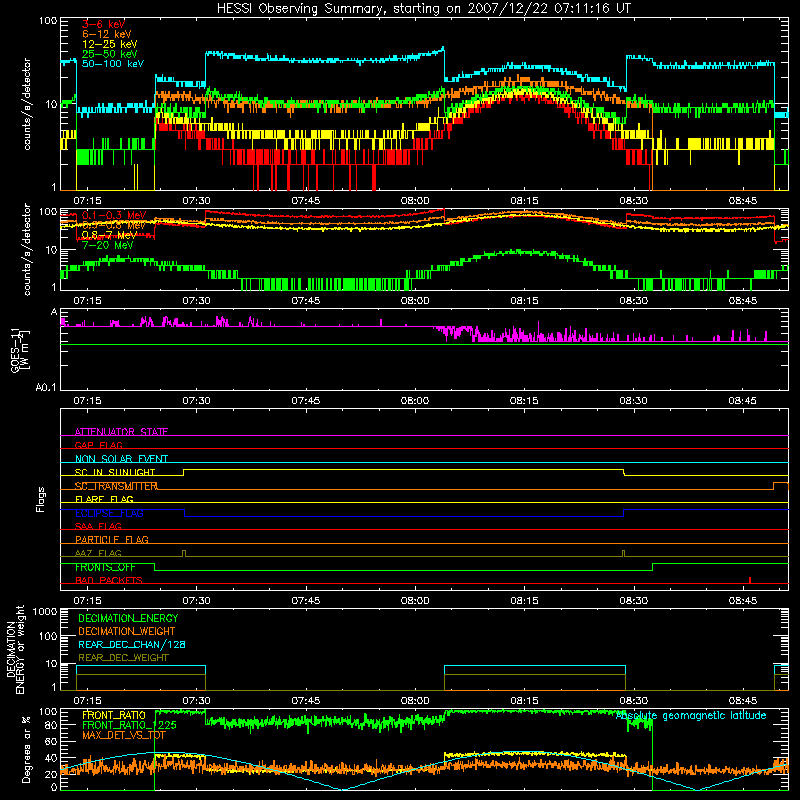Click the 7-20 MeV legend label
The height and width of the screenshot is (800, 800).
tap(108, 245)
